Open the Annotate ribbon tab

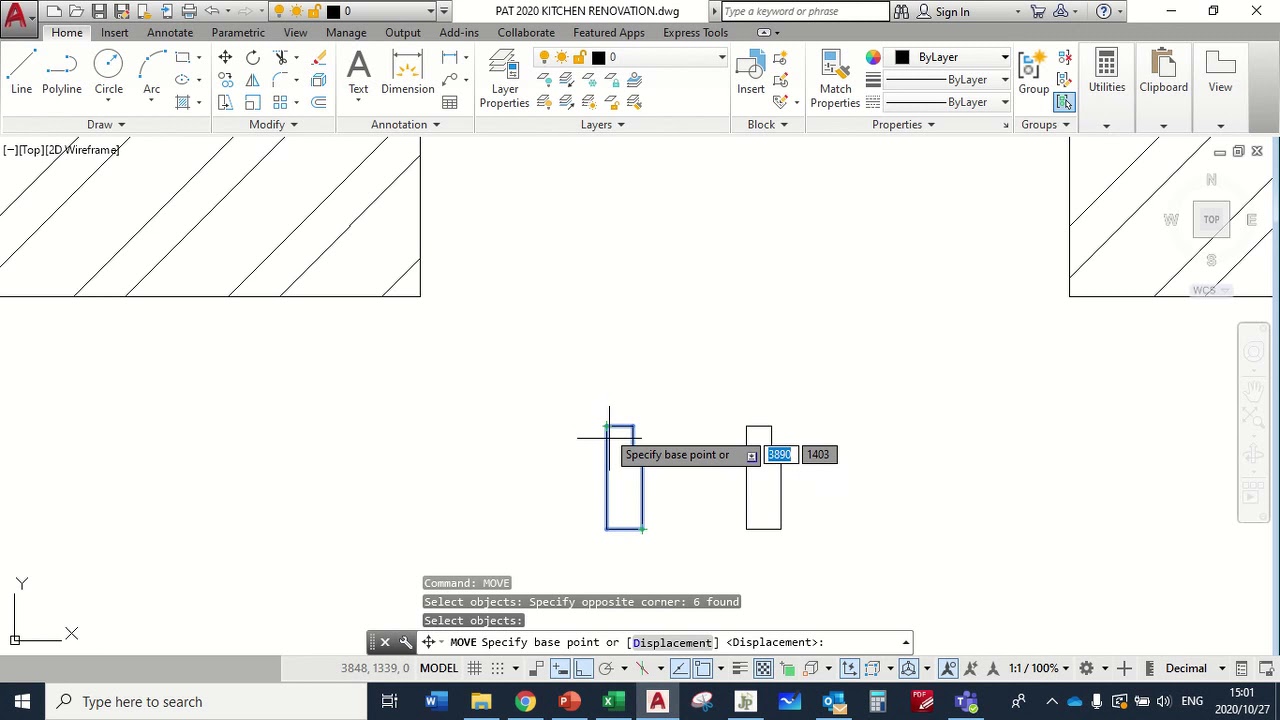click(170, 32)
